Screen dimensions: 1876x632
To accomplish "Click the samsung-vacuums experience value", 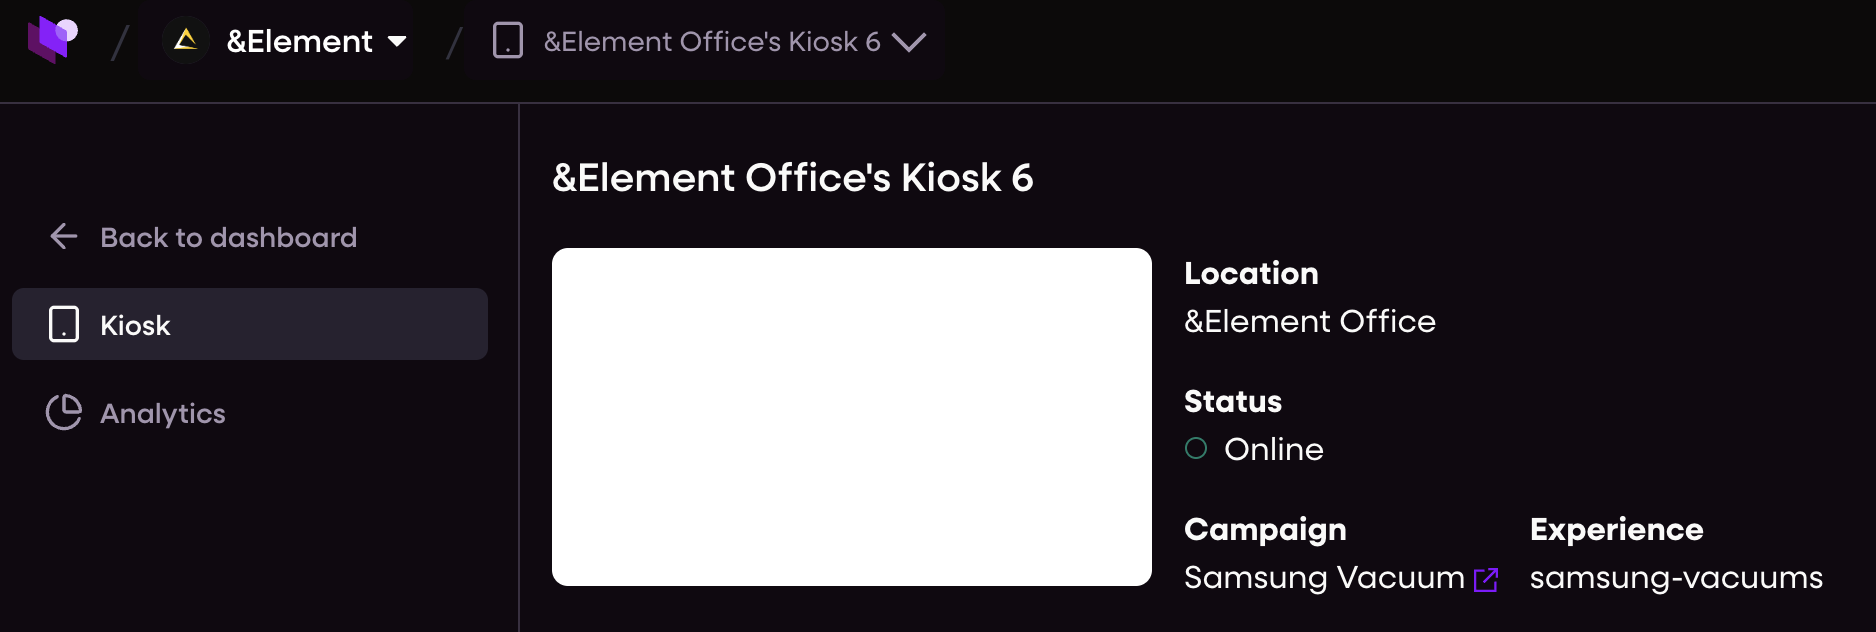I will 1676,578.
